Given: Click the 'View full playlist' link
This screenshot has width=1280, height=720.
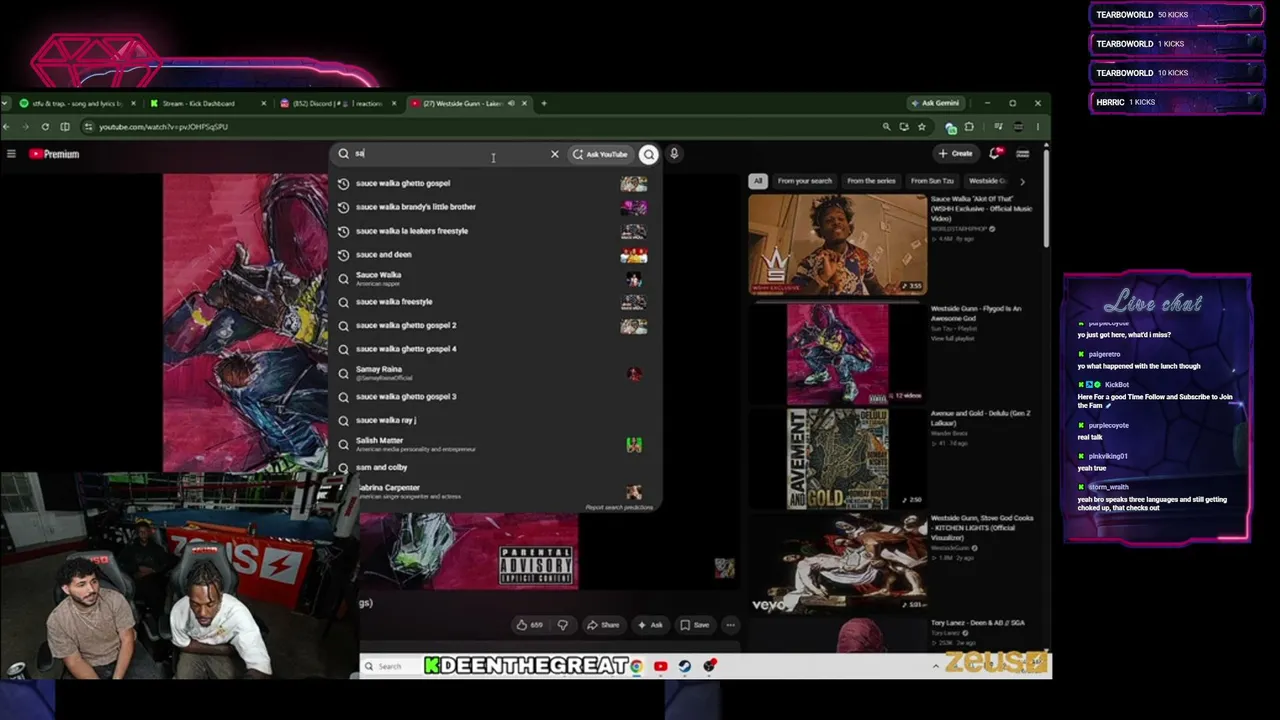Looking at the screenshot, I should click(954, 339).
